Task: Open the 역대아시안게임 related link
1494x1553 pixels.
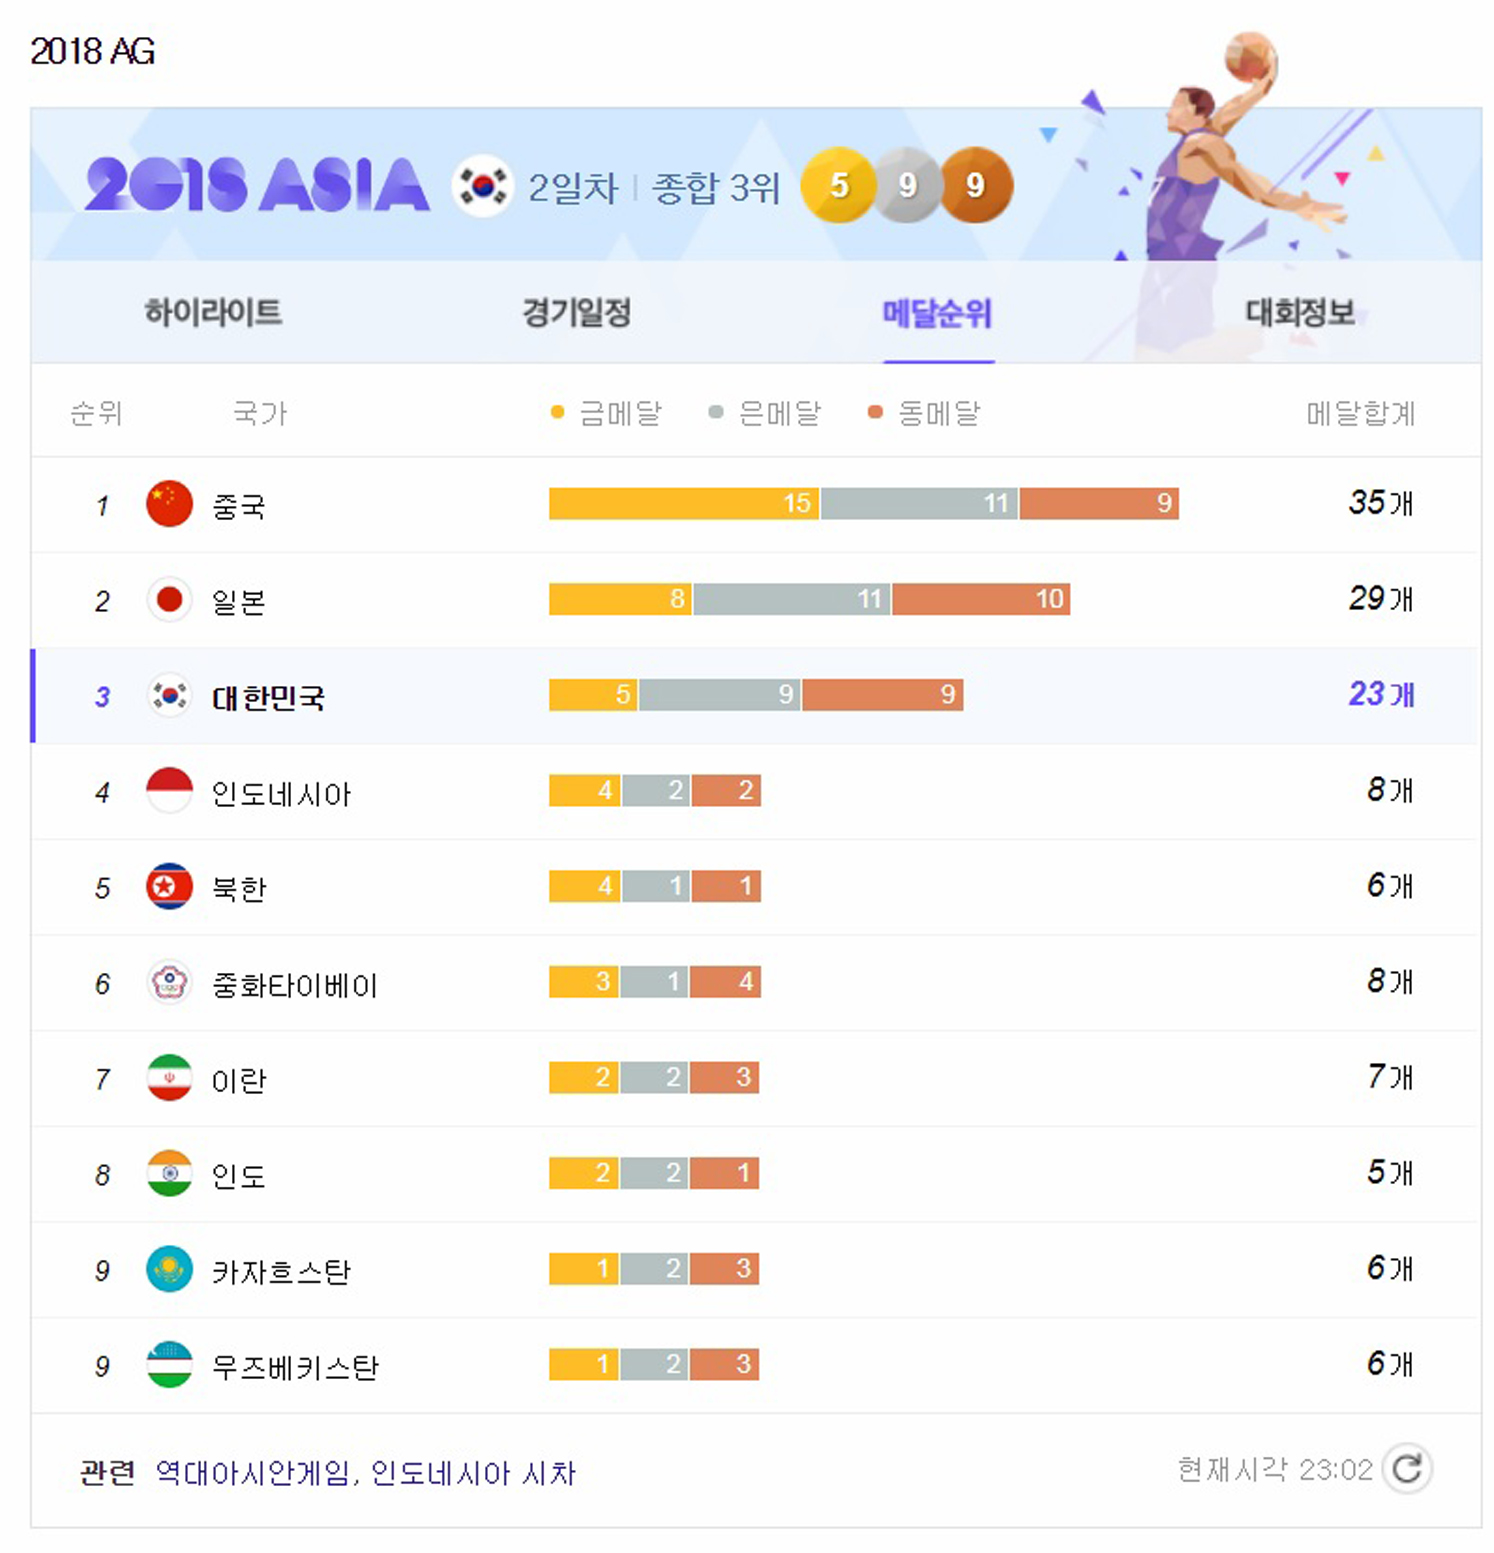Action: pos(253,1472)
